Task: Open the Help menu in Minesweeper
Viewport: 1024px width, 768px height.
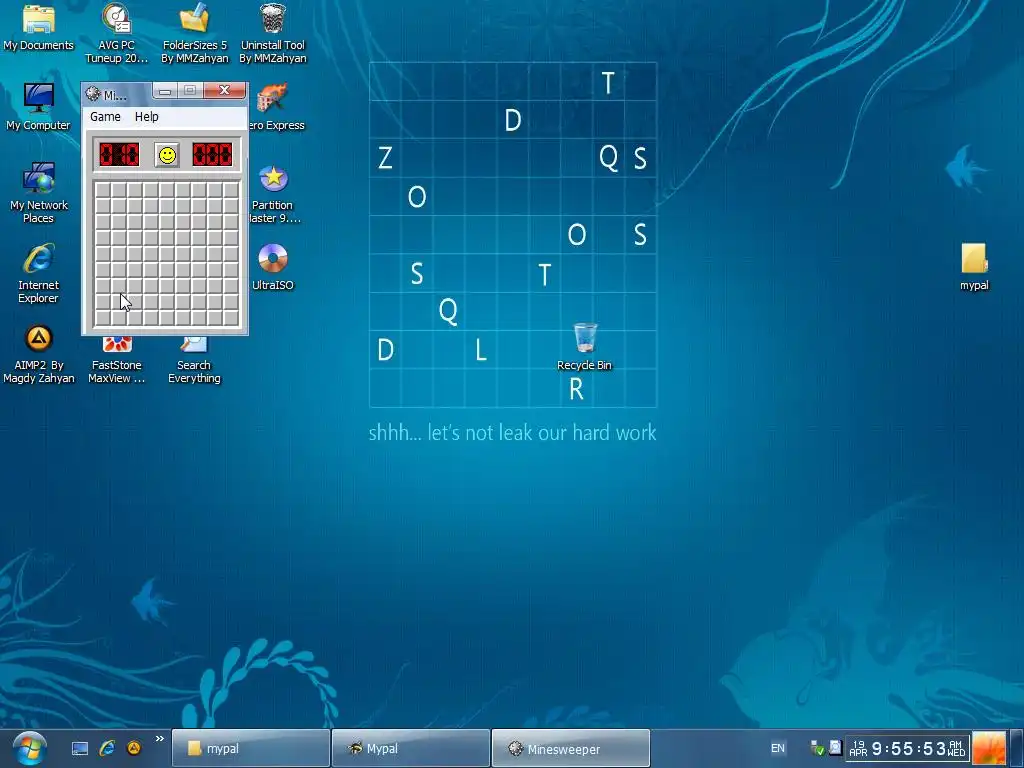Action: point(146,116)
